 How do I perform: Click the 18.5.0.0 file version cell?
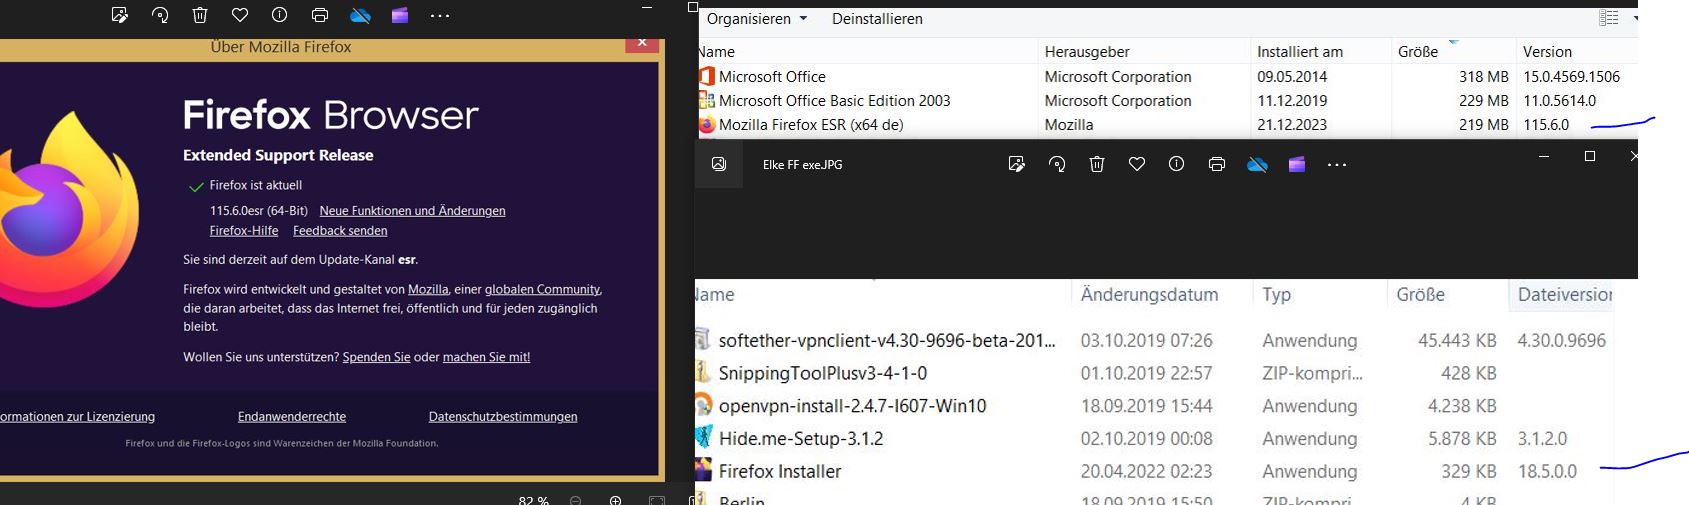point(1547,472)
